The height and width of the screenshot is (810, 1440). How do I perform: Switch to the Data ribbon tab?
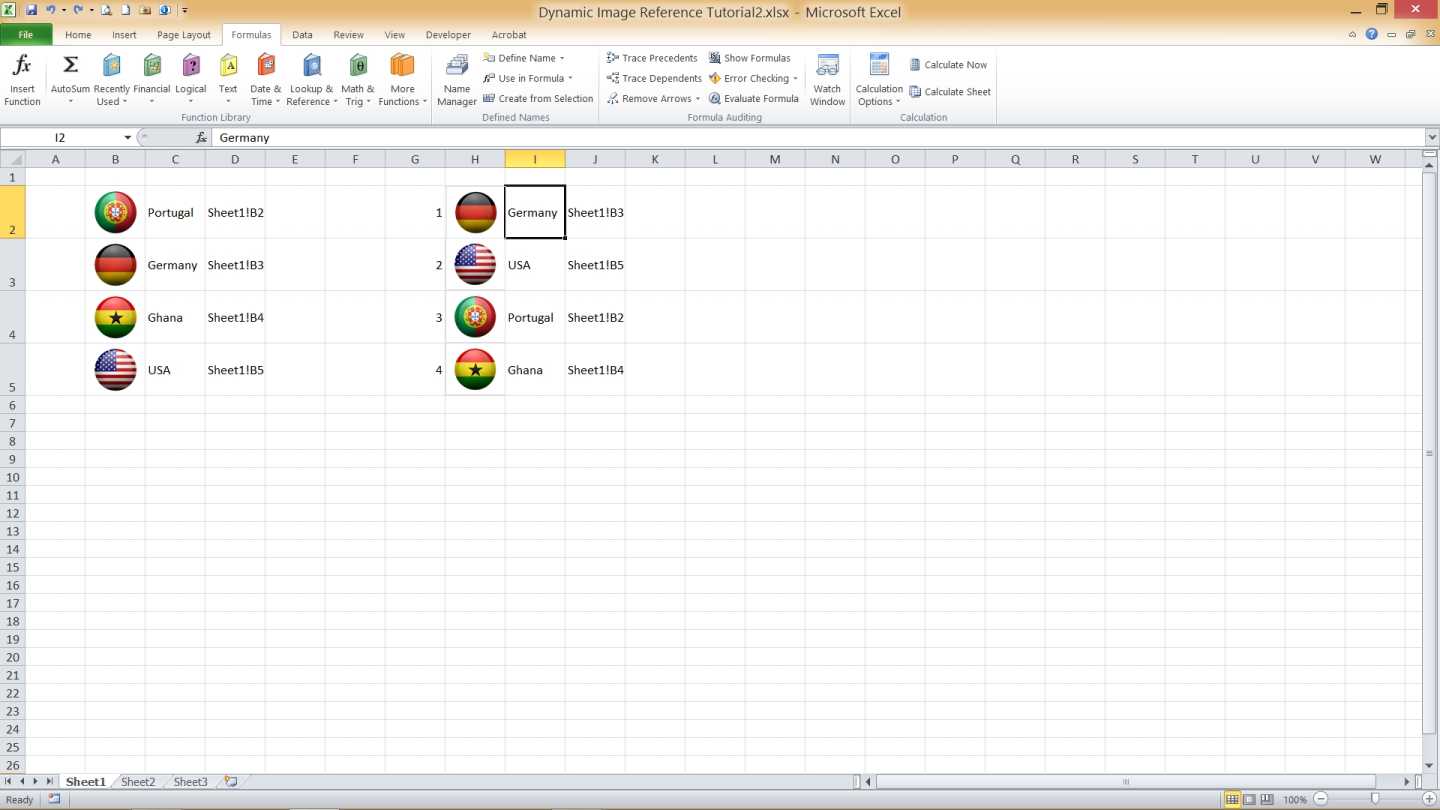(302, 35)
